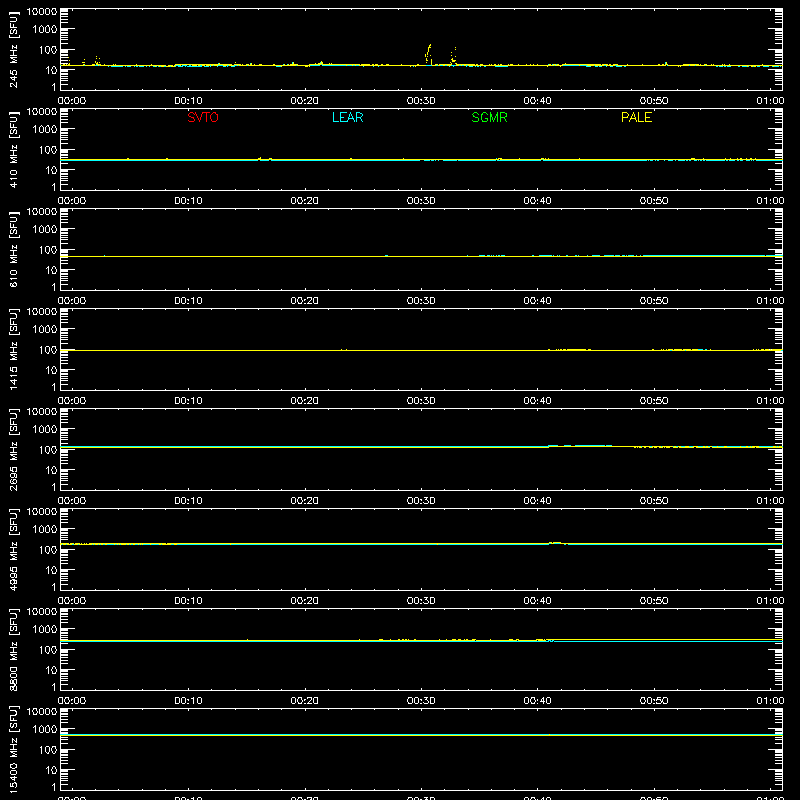The height and width of the screenshot is (800, 800).
Task: Click the small flux bump in the 4995 MHz trace
Action: (x=556, y=543)
